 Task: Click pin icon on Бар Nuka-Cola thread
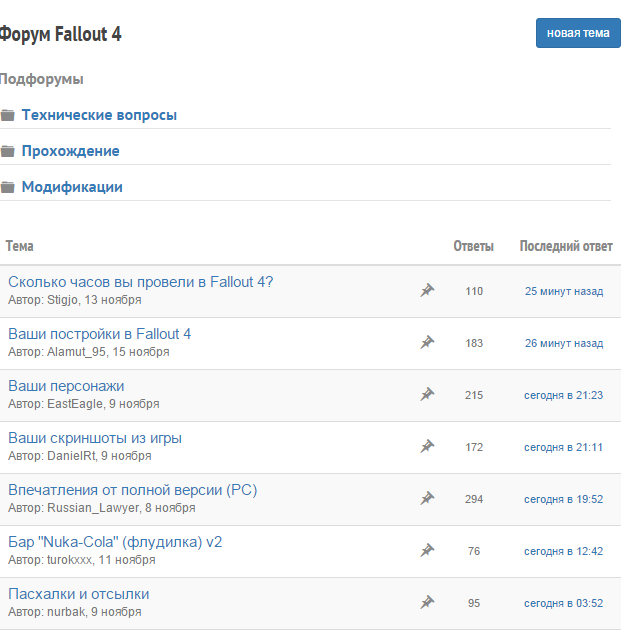[x=427, y=551]
